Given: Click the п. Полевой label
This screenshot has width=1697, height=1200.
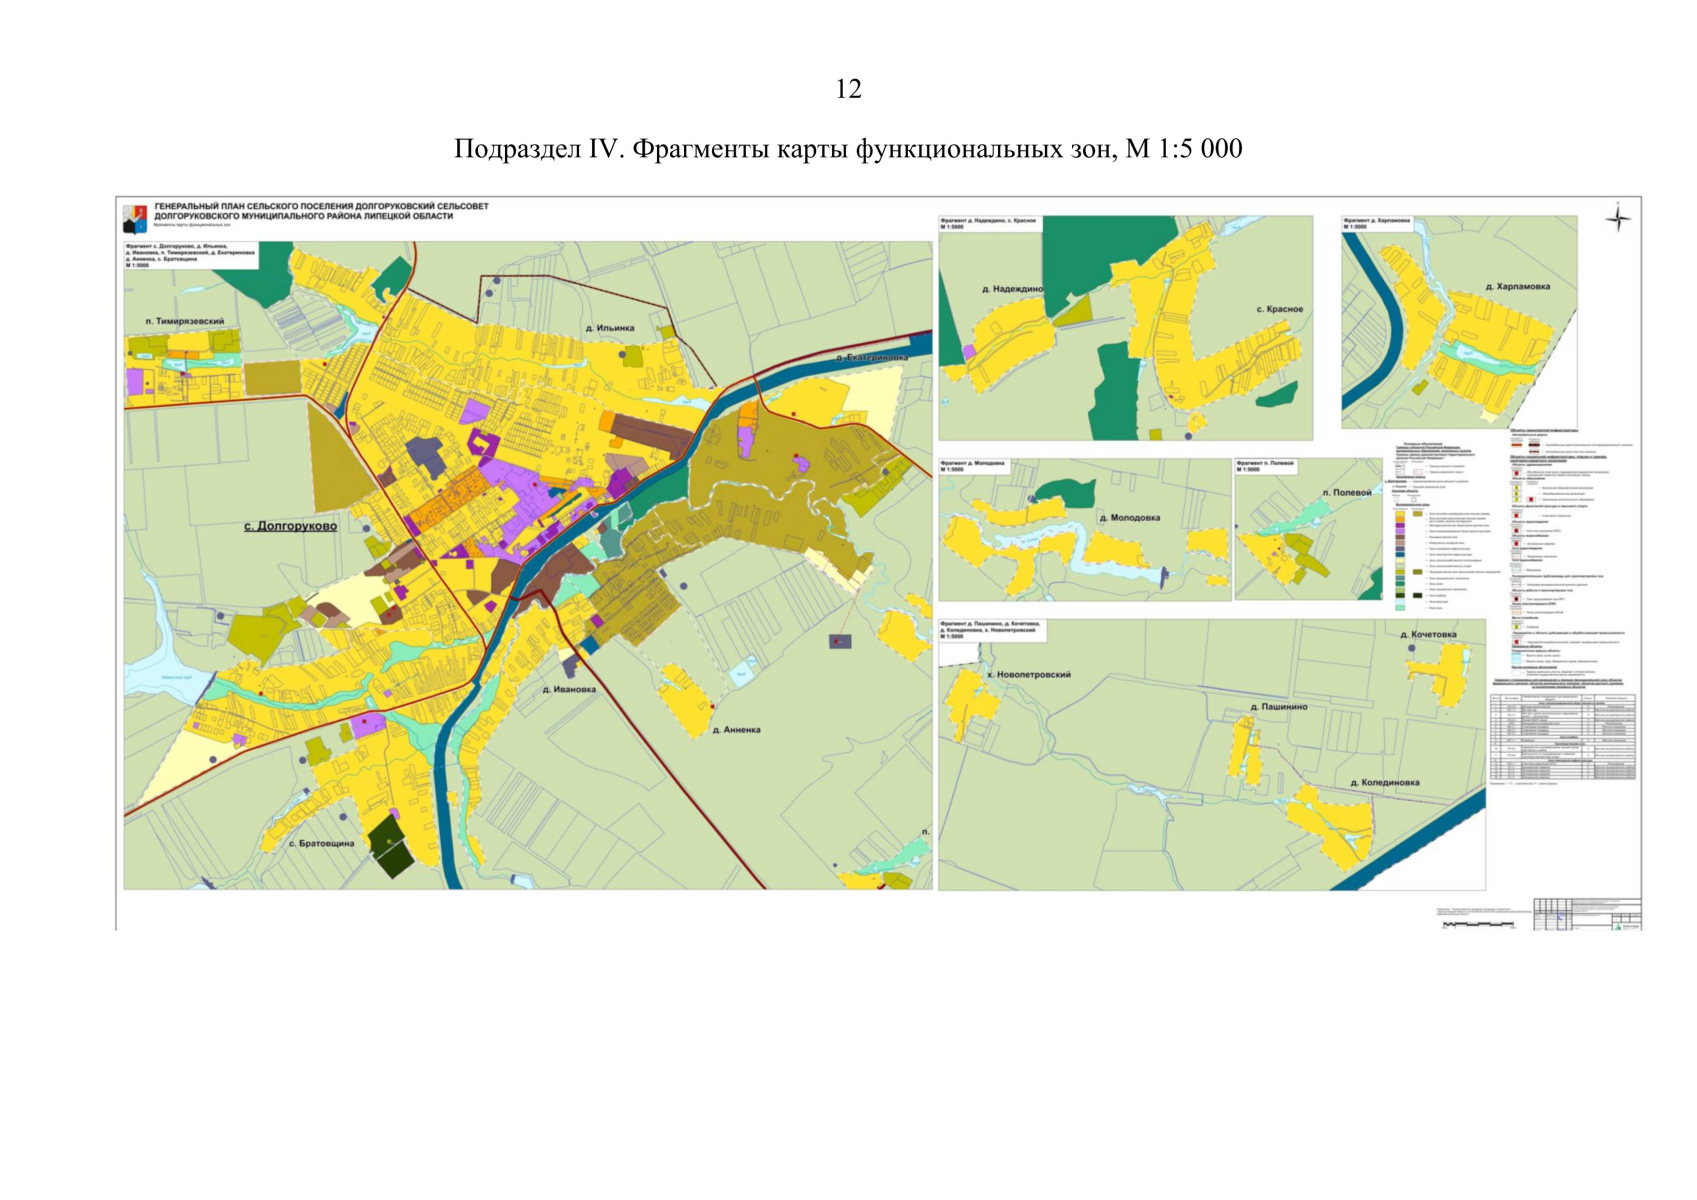Looking at the screenshot, I should point(1346,493).
